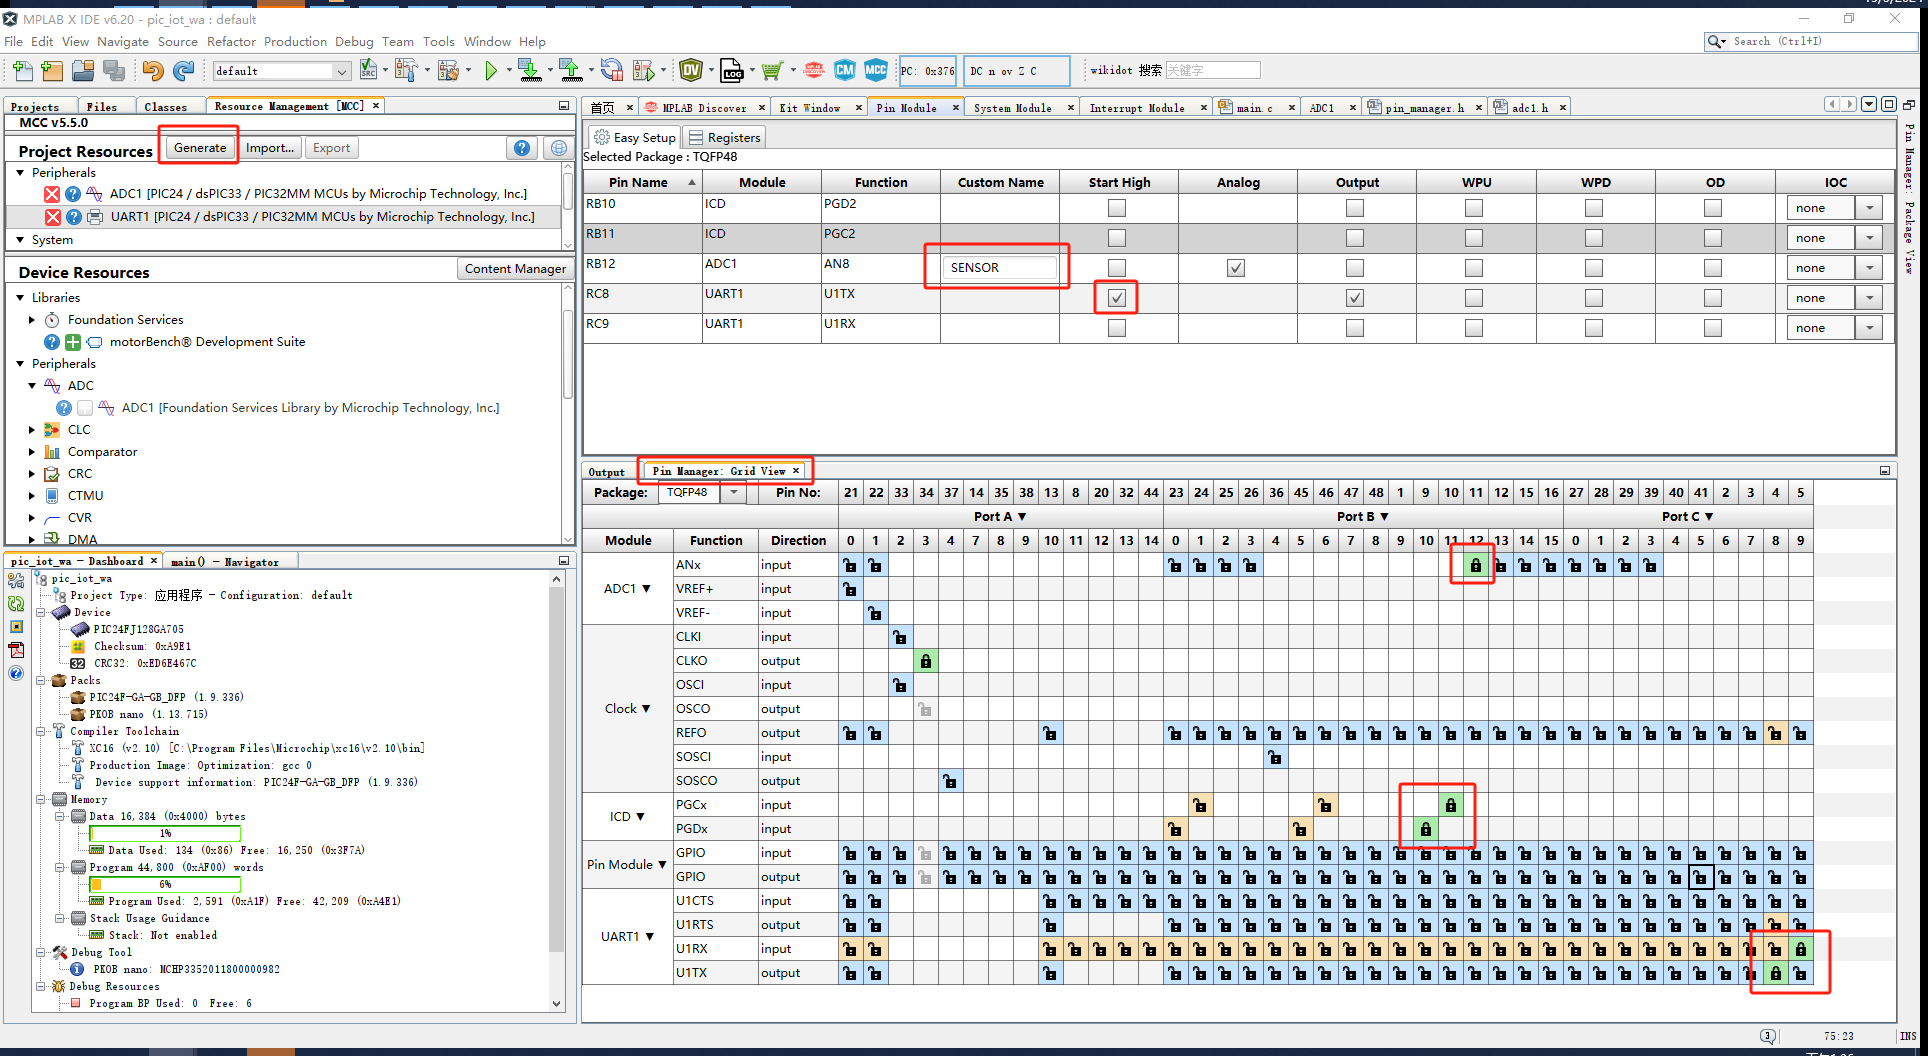Collapse the Libraries tree node
Image resolution: width=1928 pixels, height=1056 pixels.
coord(20,298)
